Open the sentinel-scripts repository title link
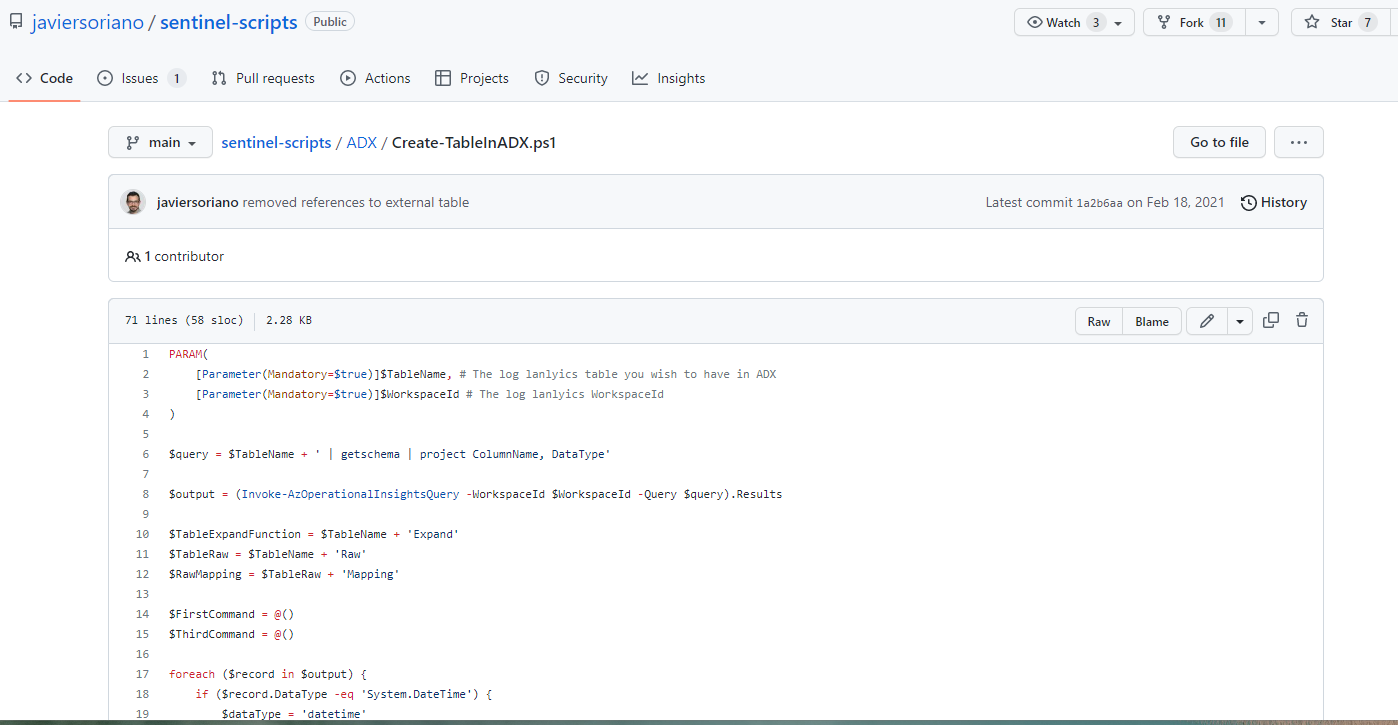 [x=229, y=22]
